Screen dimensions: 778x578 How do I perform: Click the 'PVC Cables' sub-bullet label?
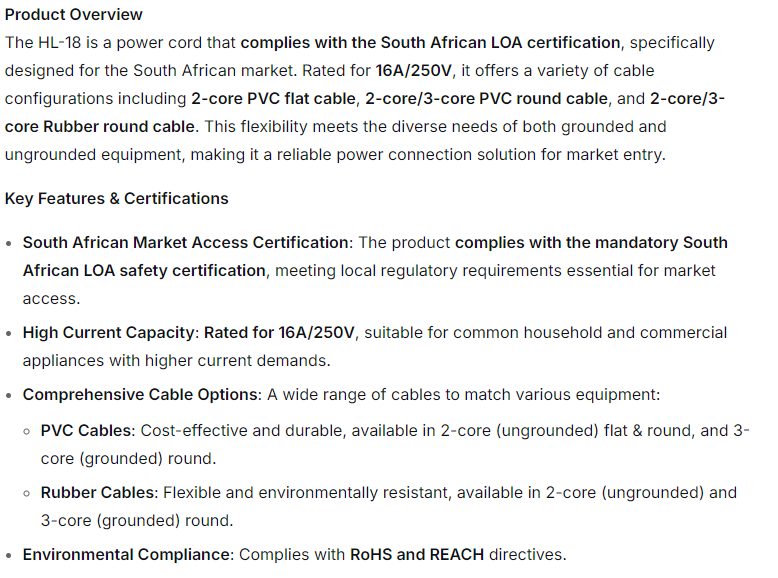86,430
